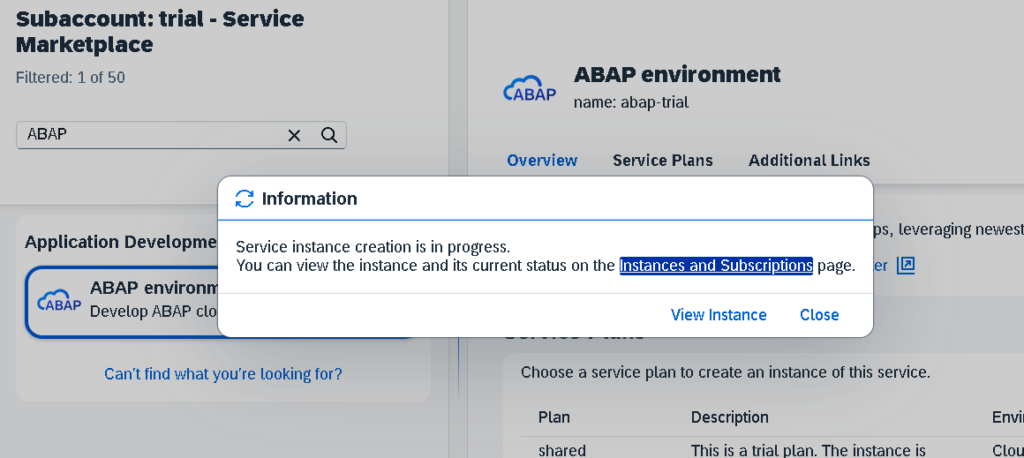1024x458 pixels.
Task: Click the sync icon in the Information dialog
Action: [244, 199]
